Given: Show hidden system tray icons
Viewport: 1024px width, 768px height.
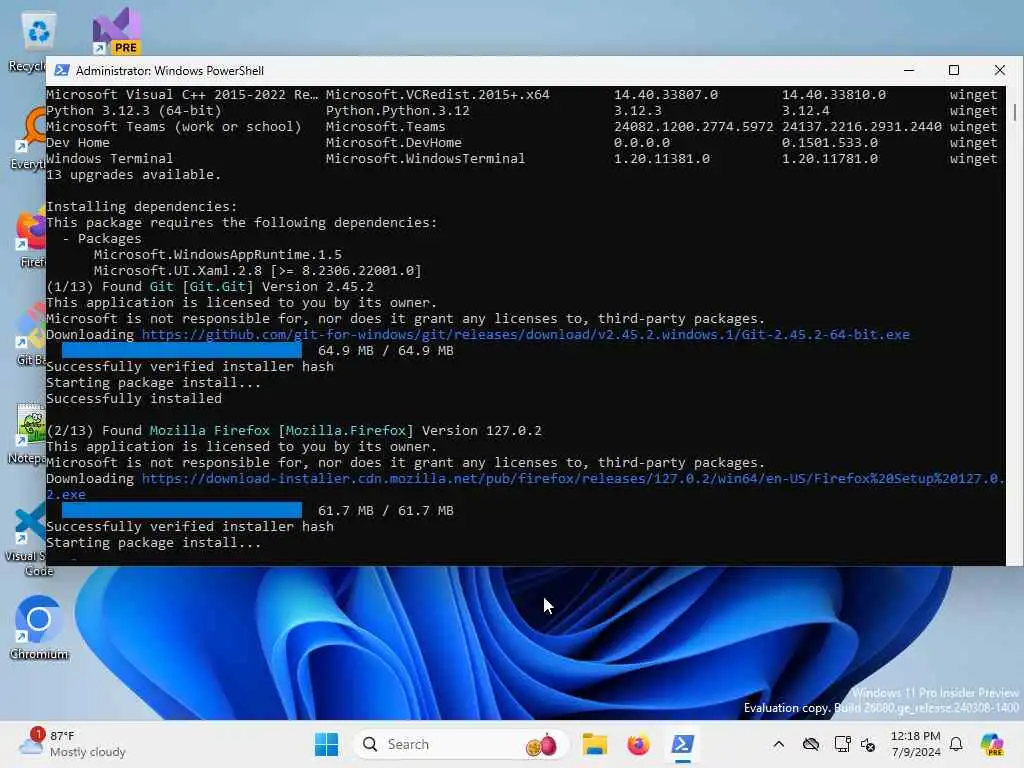Looking at the screenshot, I should pyautogui.click(x=778, y=744).
